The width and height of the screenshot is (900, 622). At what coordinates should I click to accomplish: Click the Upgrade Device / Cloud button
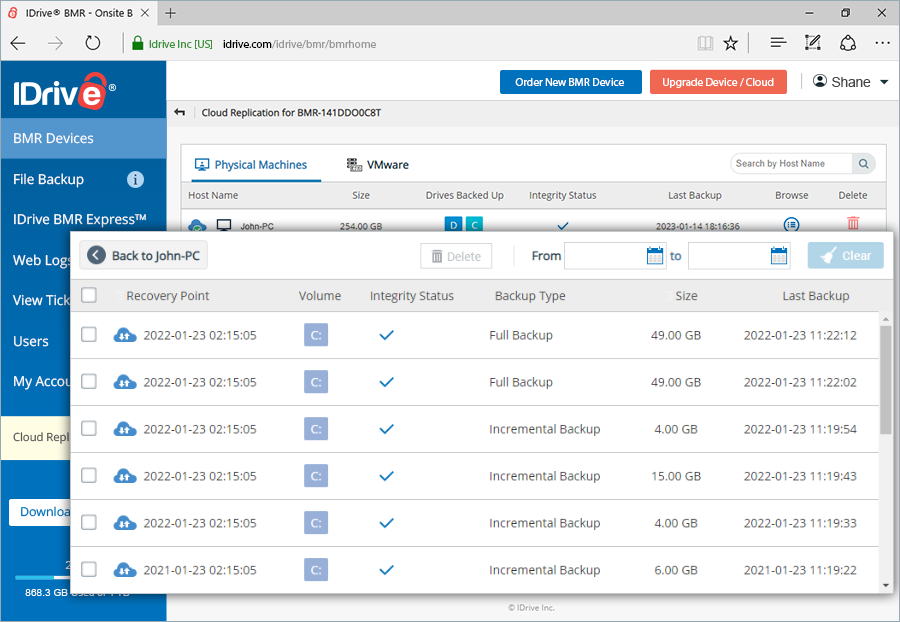pyautogui.click(x=718, y=82)
